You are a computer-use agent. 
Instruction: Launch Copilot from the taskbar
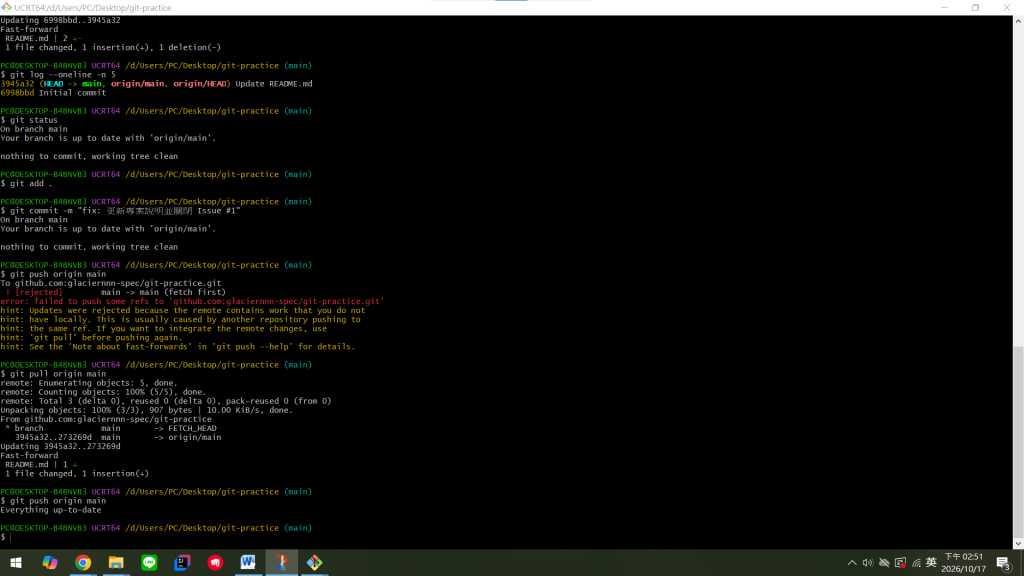click(50, 562)
